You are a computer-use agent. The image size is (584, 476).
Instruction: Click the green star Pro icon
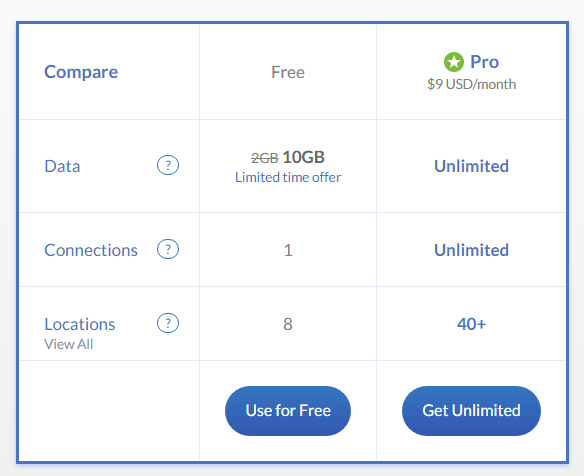454,62
